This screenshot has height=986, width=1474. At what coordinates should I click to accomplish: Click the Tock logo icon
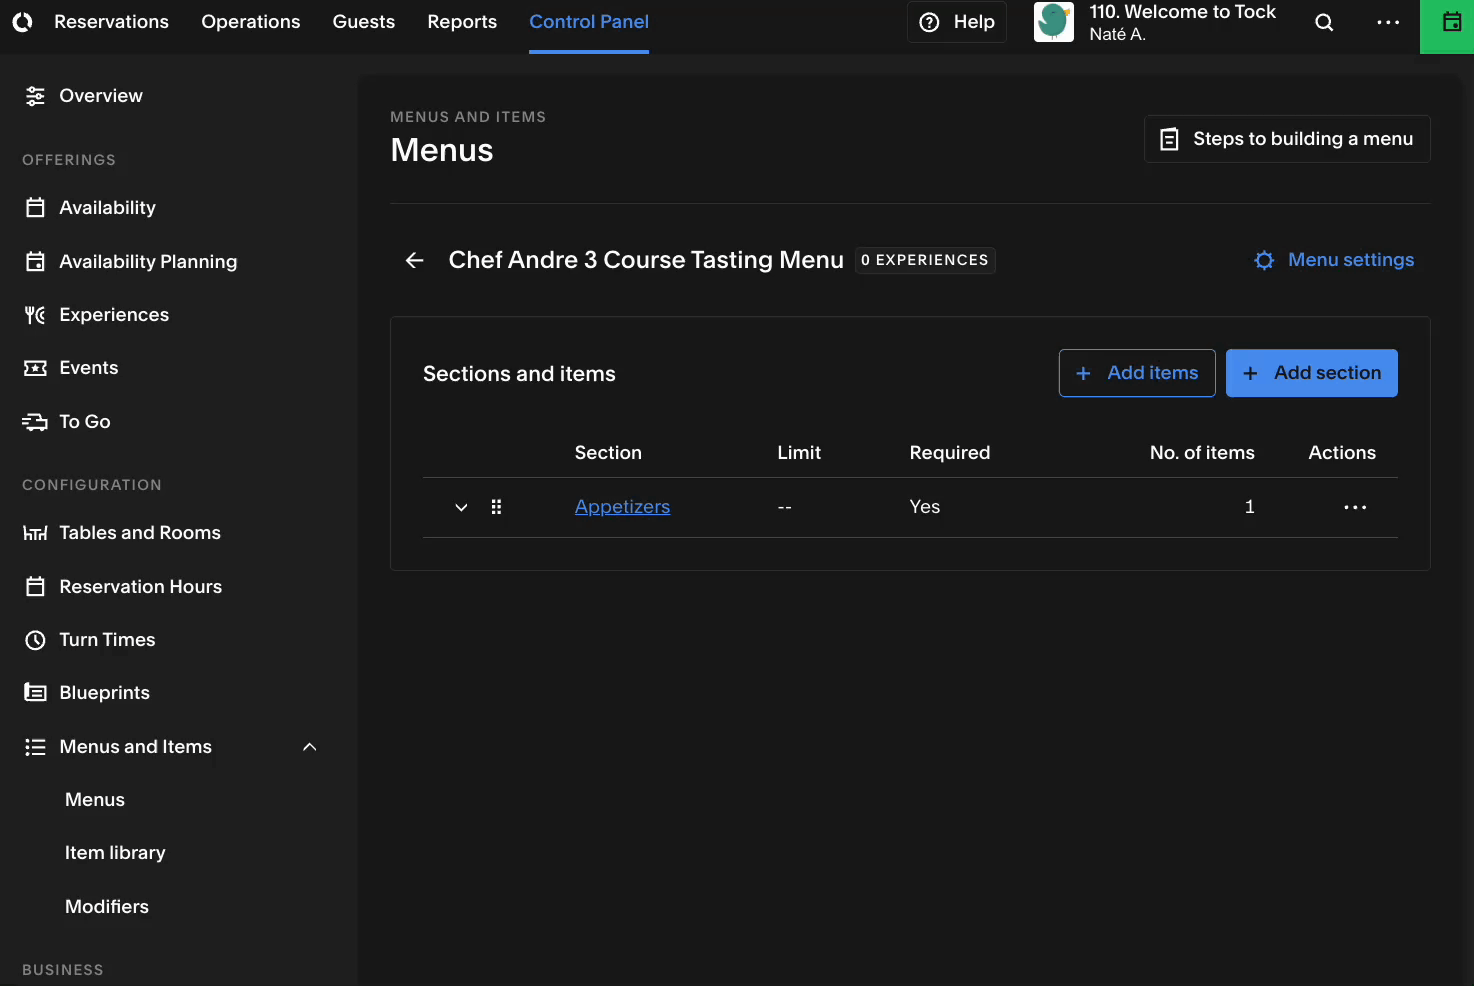(x=22, y=22)
